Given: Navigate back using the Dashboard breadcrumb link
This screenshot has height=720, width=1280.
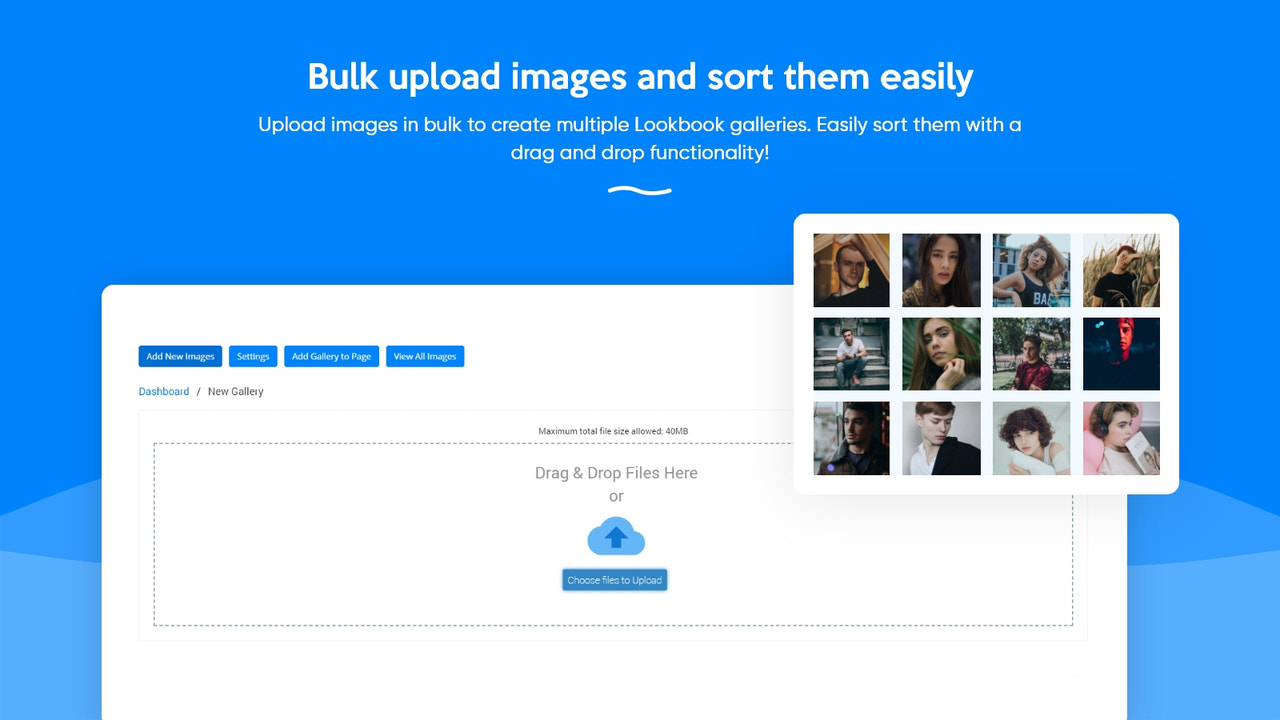Looking at the screenshot, I should coord(163,391).
